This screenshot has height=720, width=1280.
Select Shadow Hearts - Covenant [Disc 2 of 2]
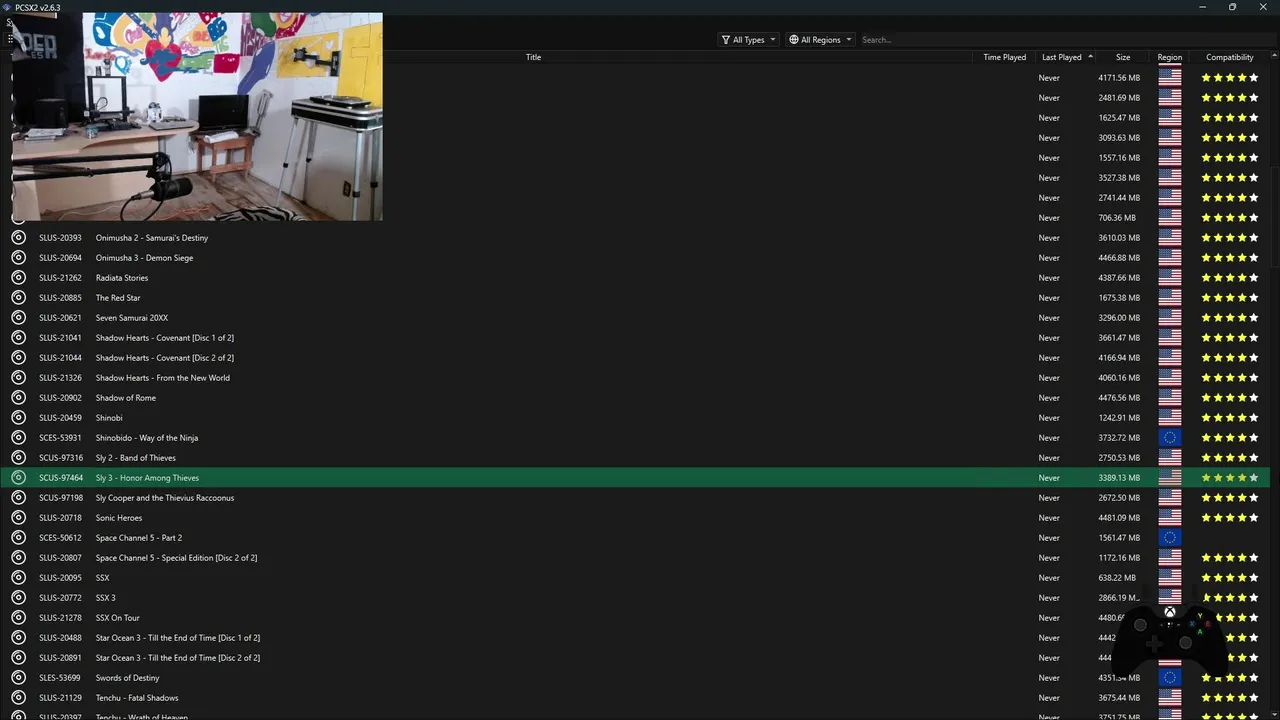(x=165, y=358)
